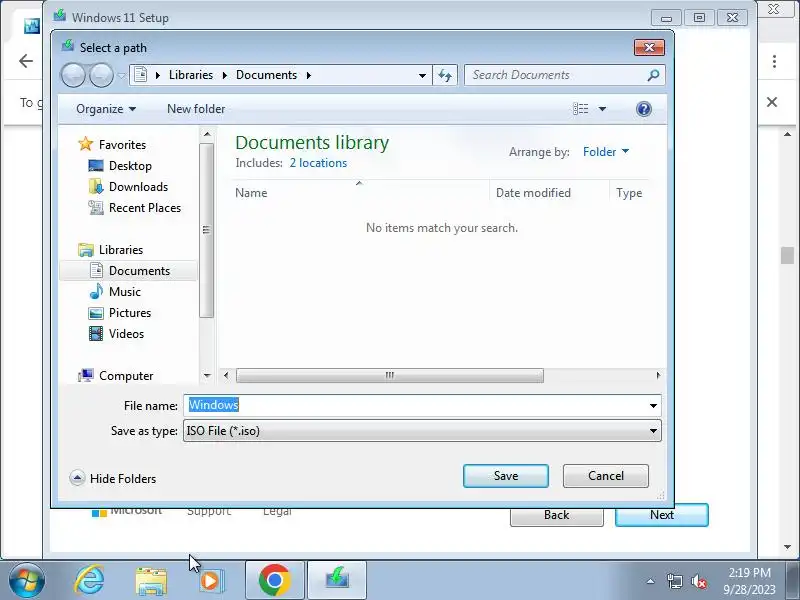Click the network tray icon
This screenshot has width=800, height=600.
[674, 581]
